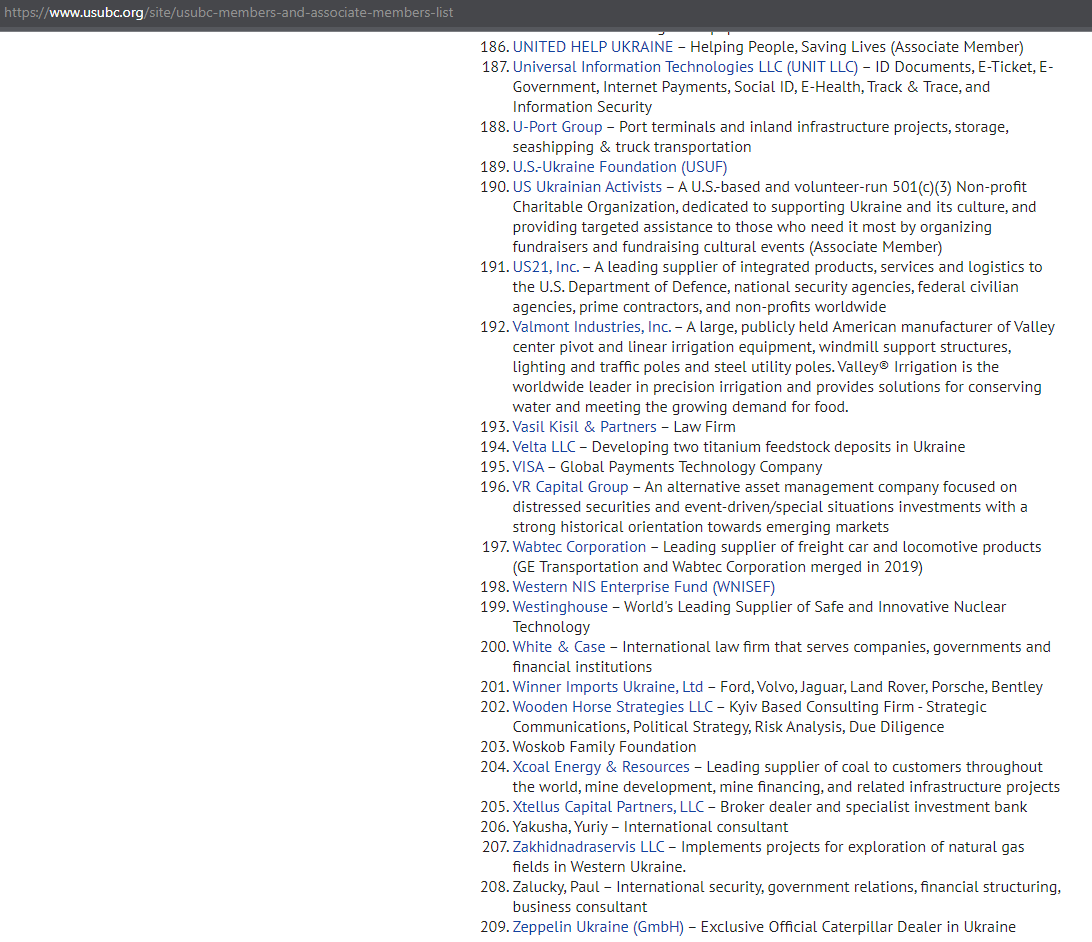Open the UNITED HELP UKRAINE link
Screen dimensions: 1092x942
click(x=593, y=47)
